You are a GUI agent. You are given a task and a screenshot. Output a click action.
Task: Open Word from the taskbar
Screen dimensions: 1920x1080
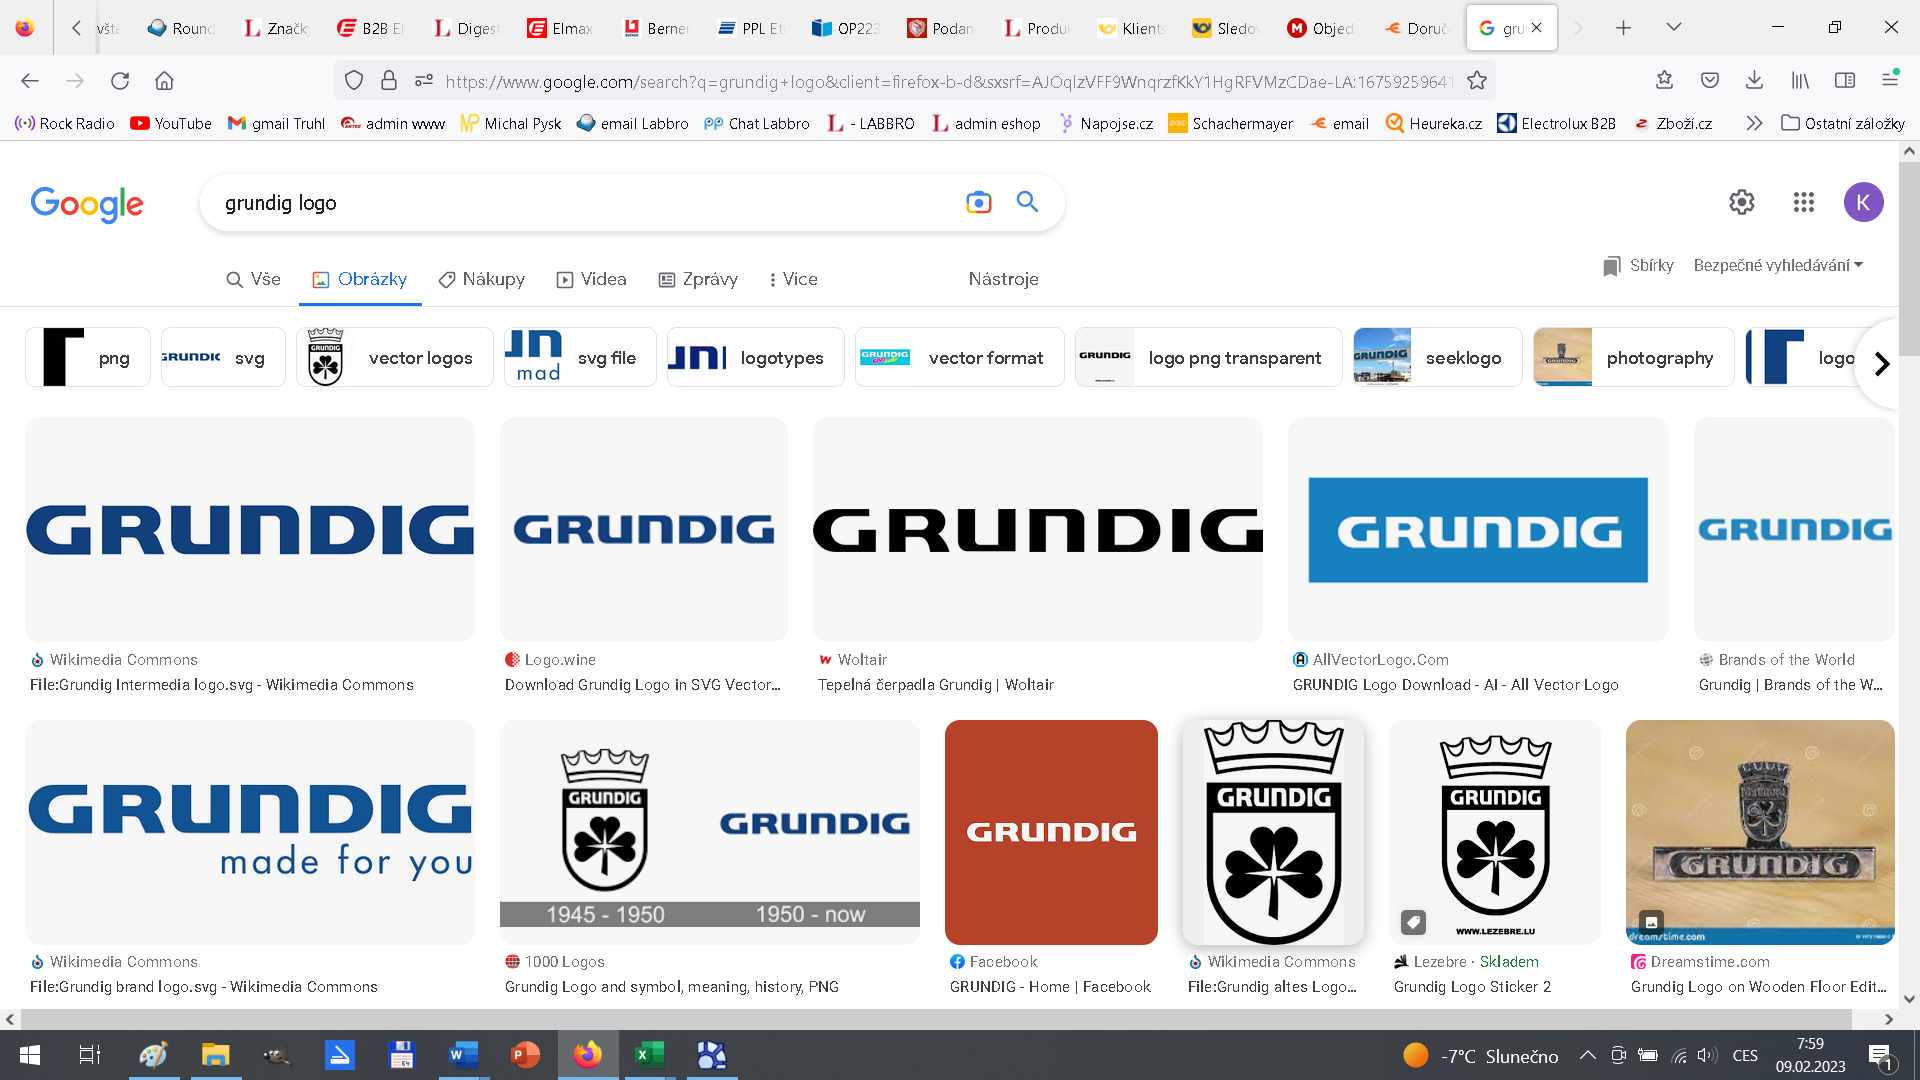pos(463,1055)
